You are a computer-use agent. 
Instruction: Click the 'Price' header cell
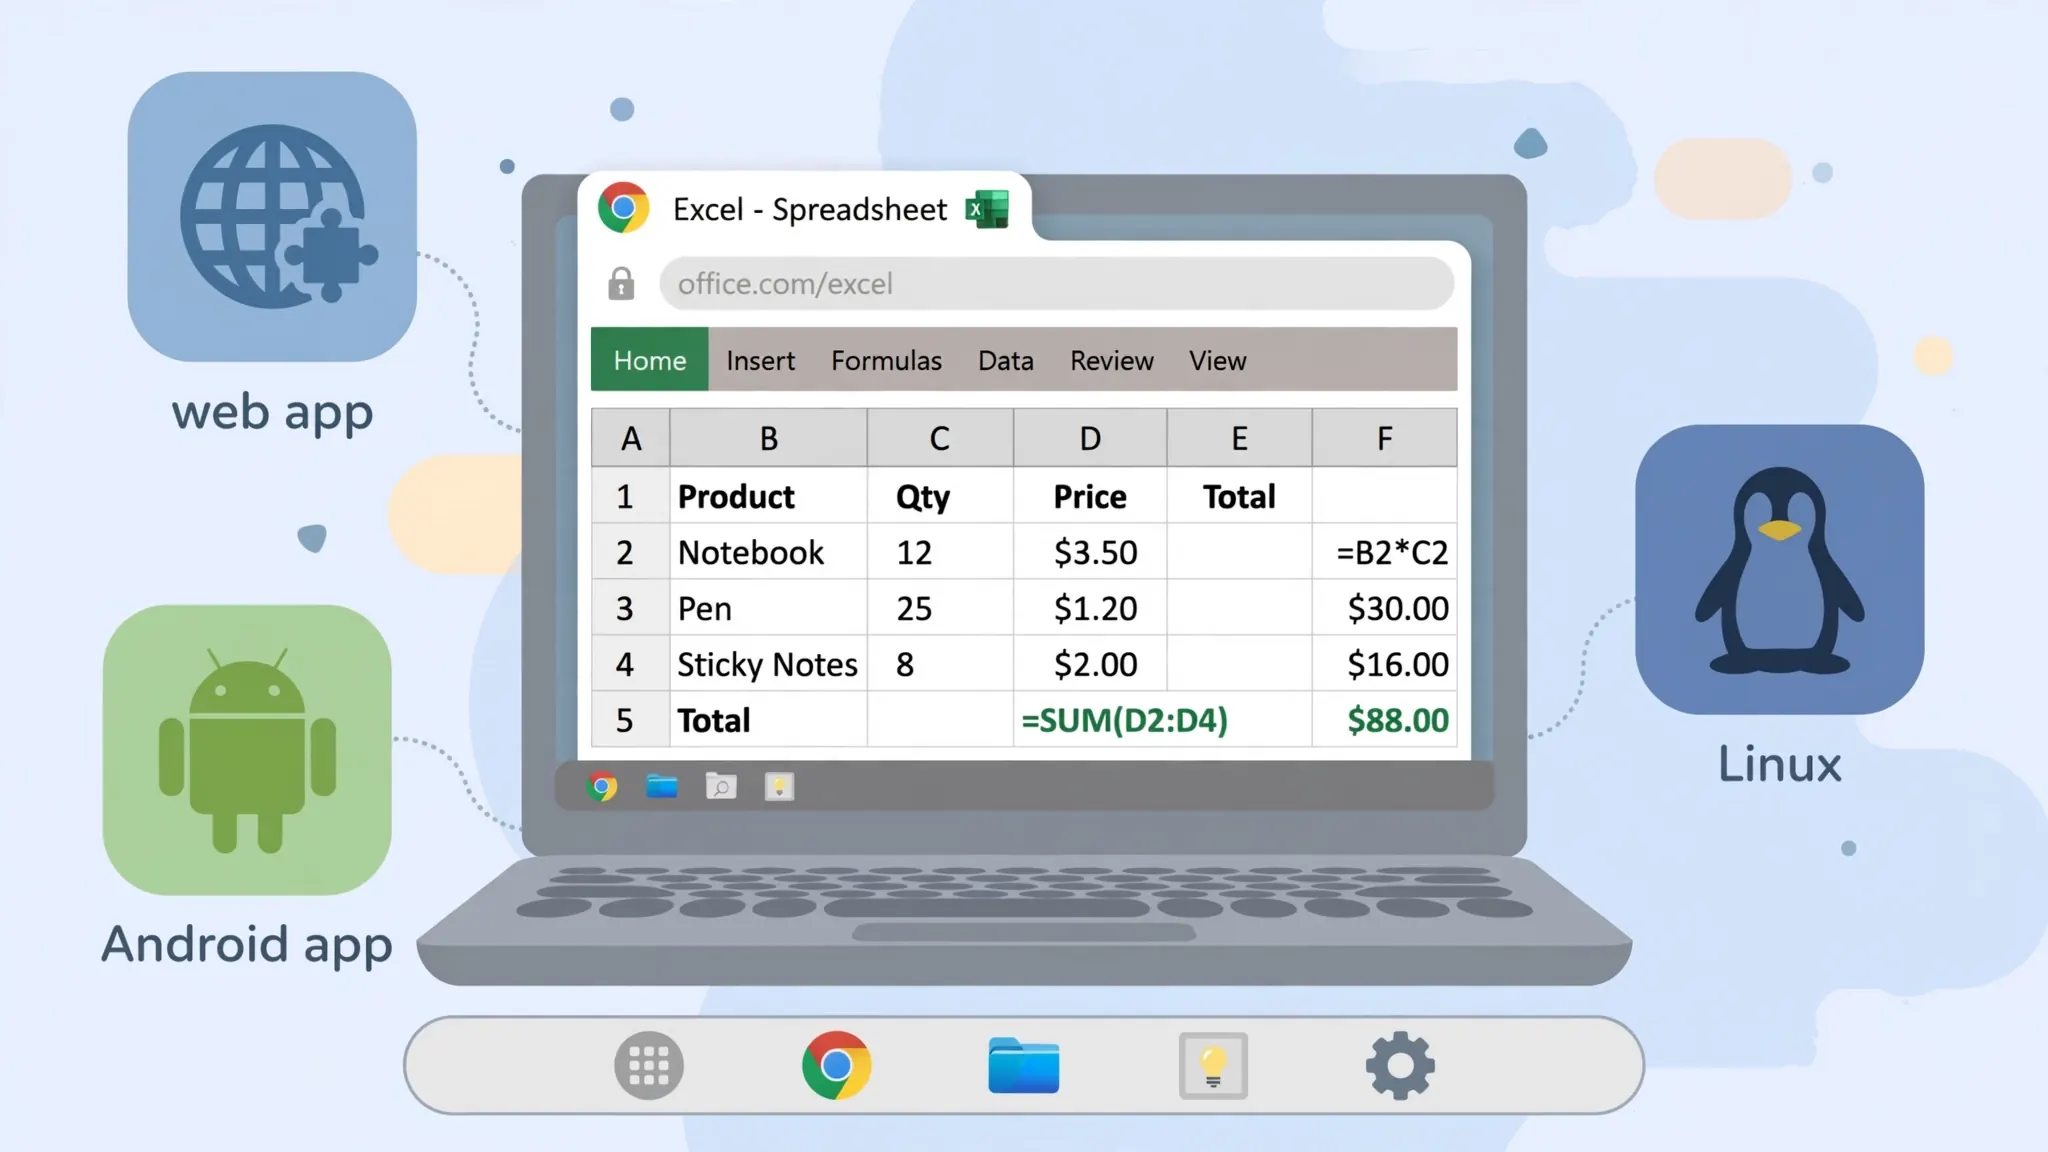1090,496
